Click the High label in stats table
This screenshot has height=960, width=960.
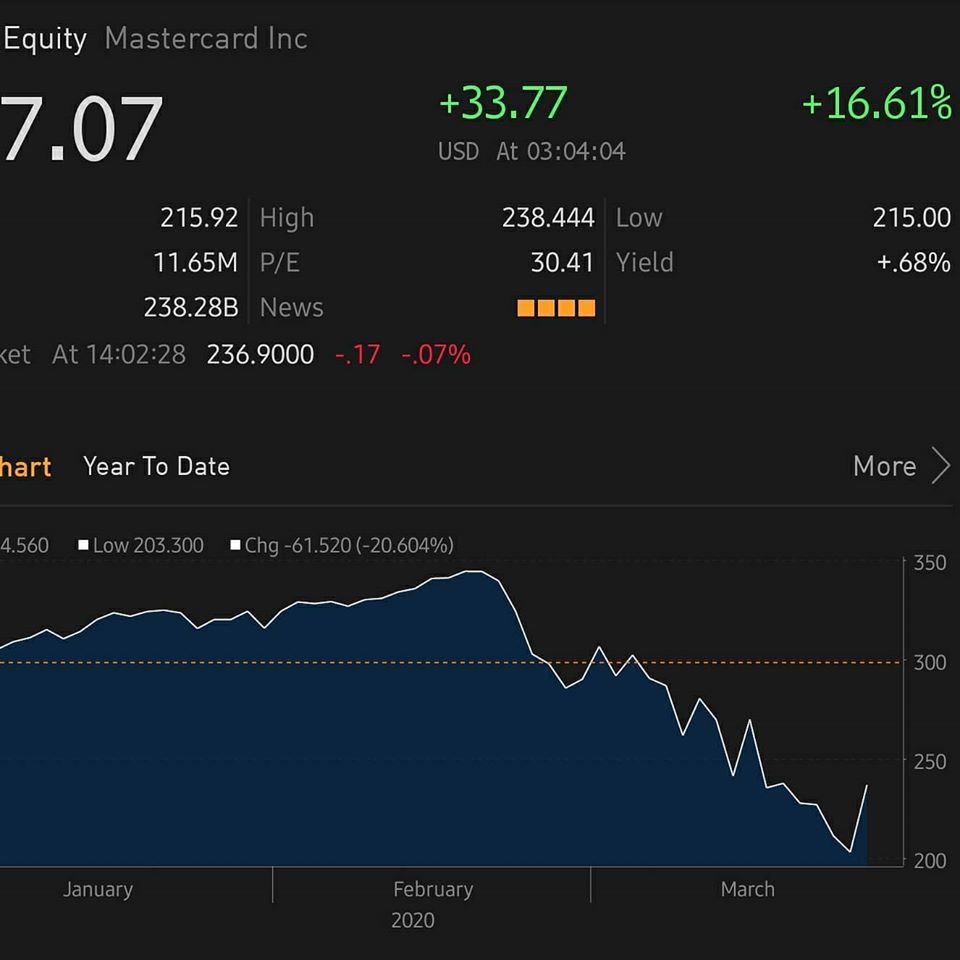pos(287,218)
